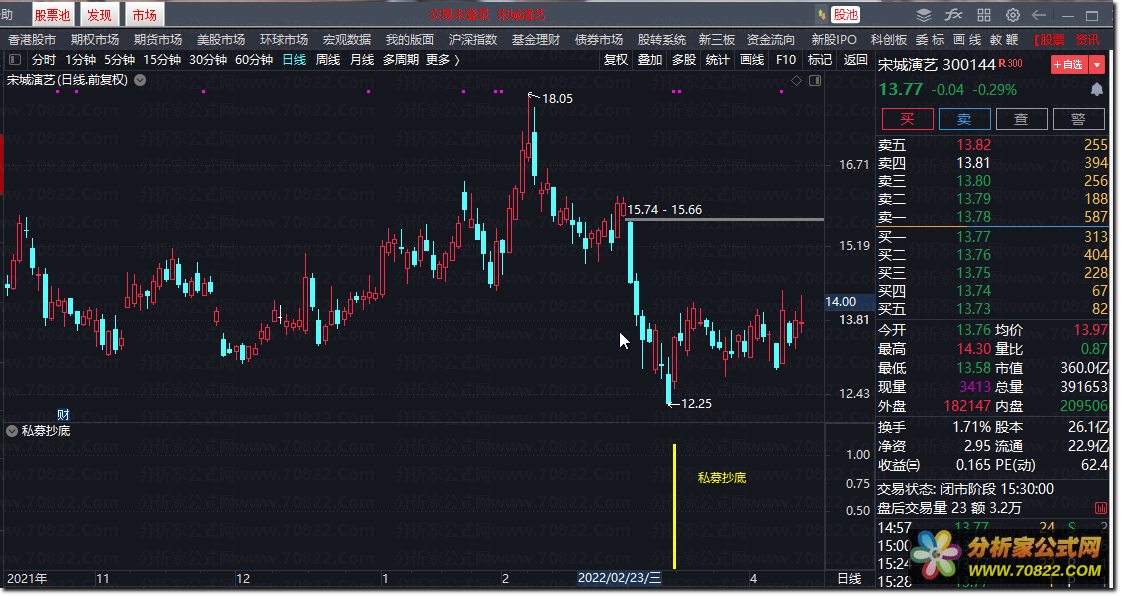This screenshot has width=1122, height=596.
Task: Click the small red chart icon beside 盘后交易量
Action: [x=1101, y=508]
